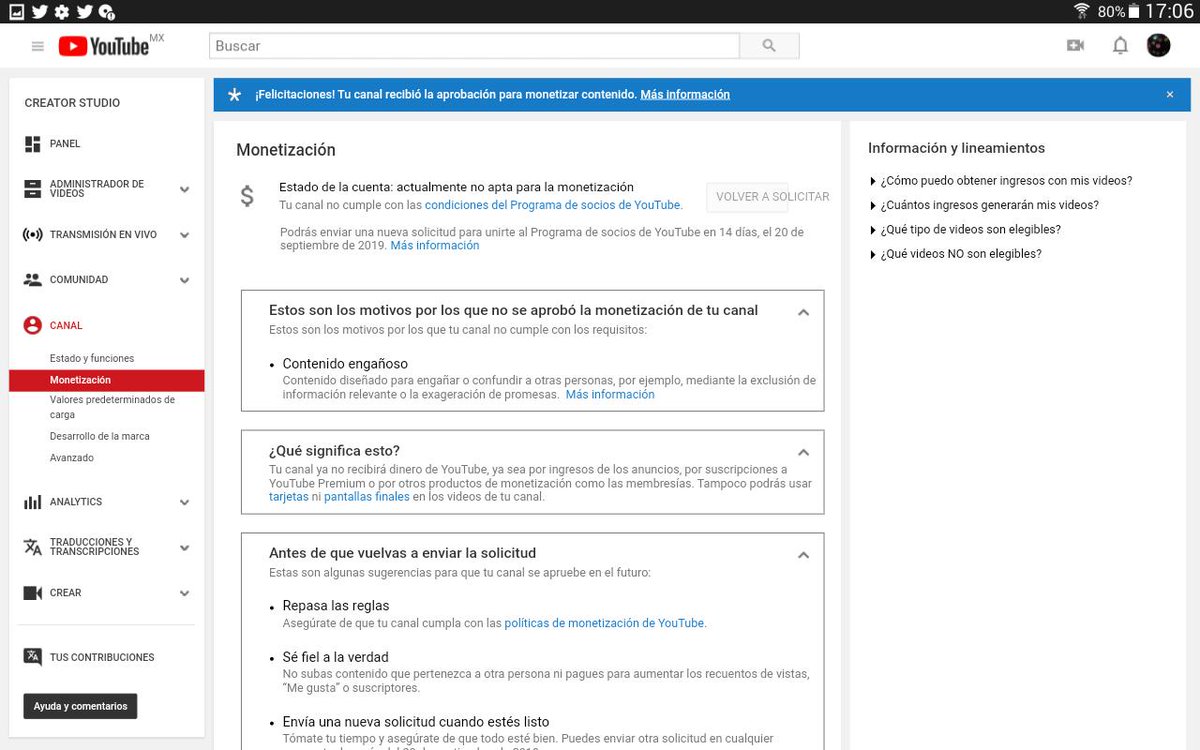The width and height of the screenshot is (1200, 750).
Task: Open the 'tarjetas' link
Action: coord(289,497)
